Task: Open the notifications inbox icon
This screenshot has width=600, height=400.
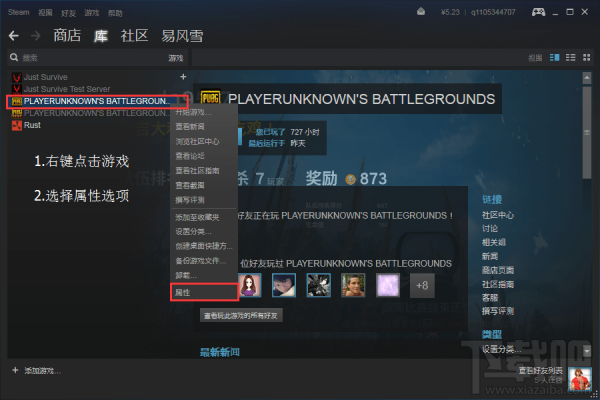Action: (421, 12)
